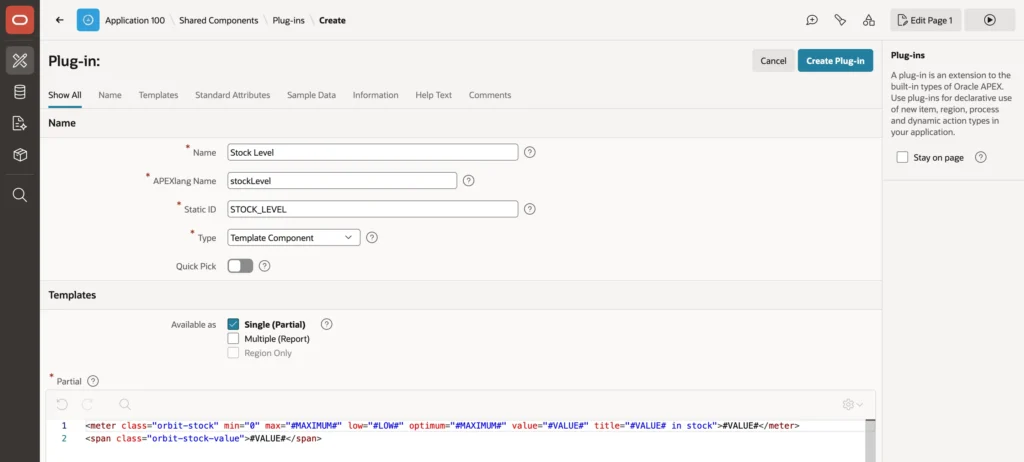Switch to the Help Text tab

(x=434, y=95)
